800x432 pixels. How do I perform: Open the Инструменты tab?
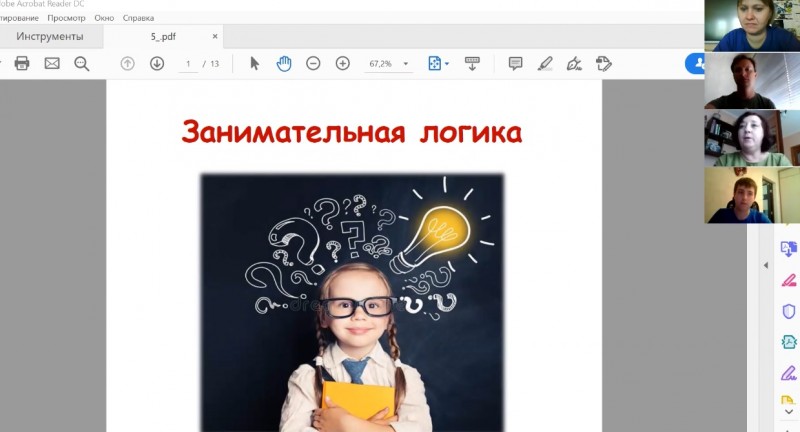click(x=48, y=36)
